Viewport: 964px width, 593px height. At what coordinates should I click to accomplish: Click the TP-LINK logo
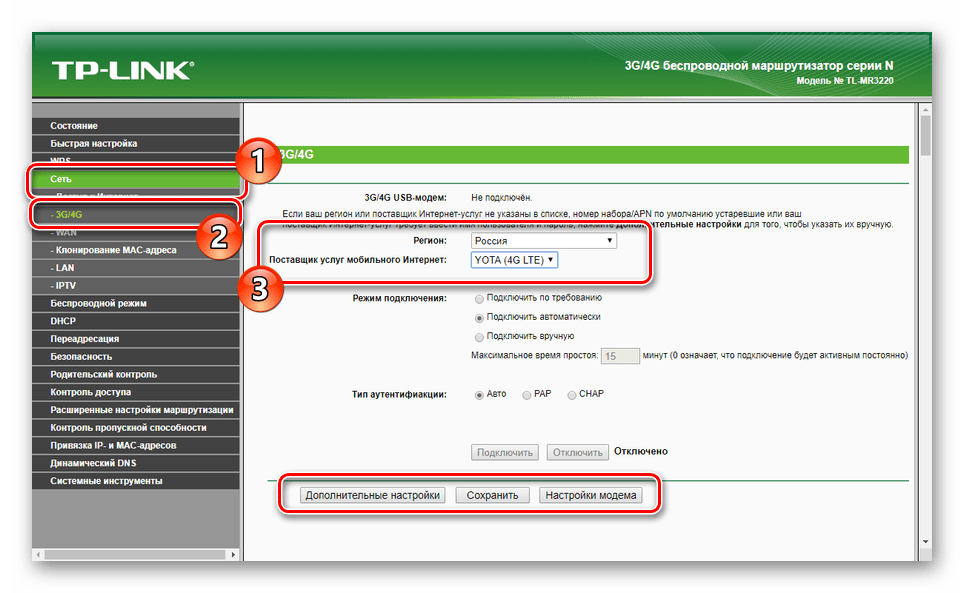click(x=122, y=71)
